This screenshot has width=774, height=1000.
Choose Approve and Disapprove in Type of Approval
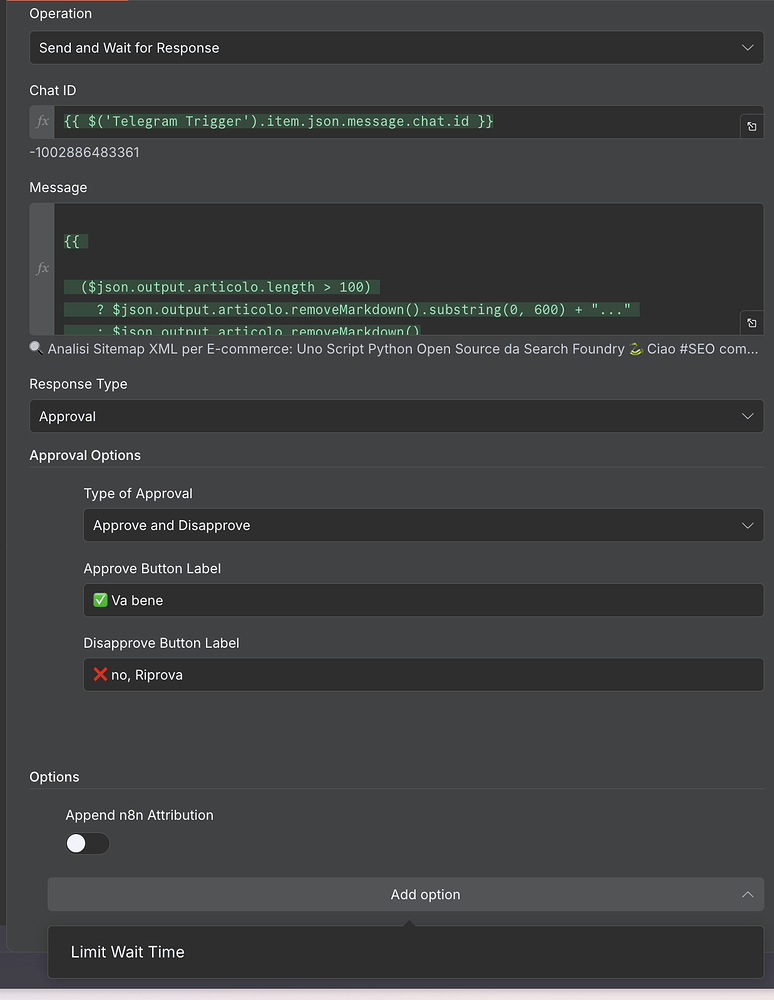422,524
